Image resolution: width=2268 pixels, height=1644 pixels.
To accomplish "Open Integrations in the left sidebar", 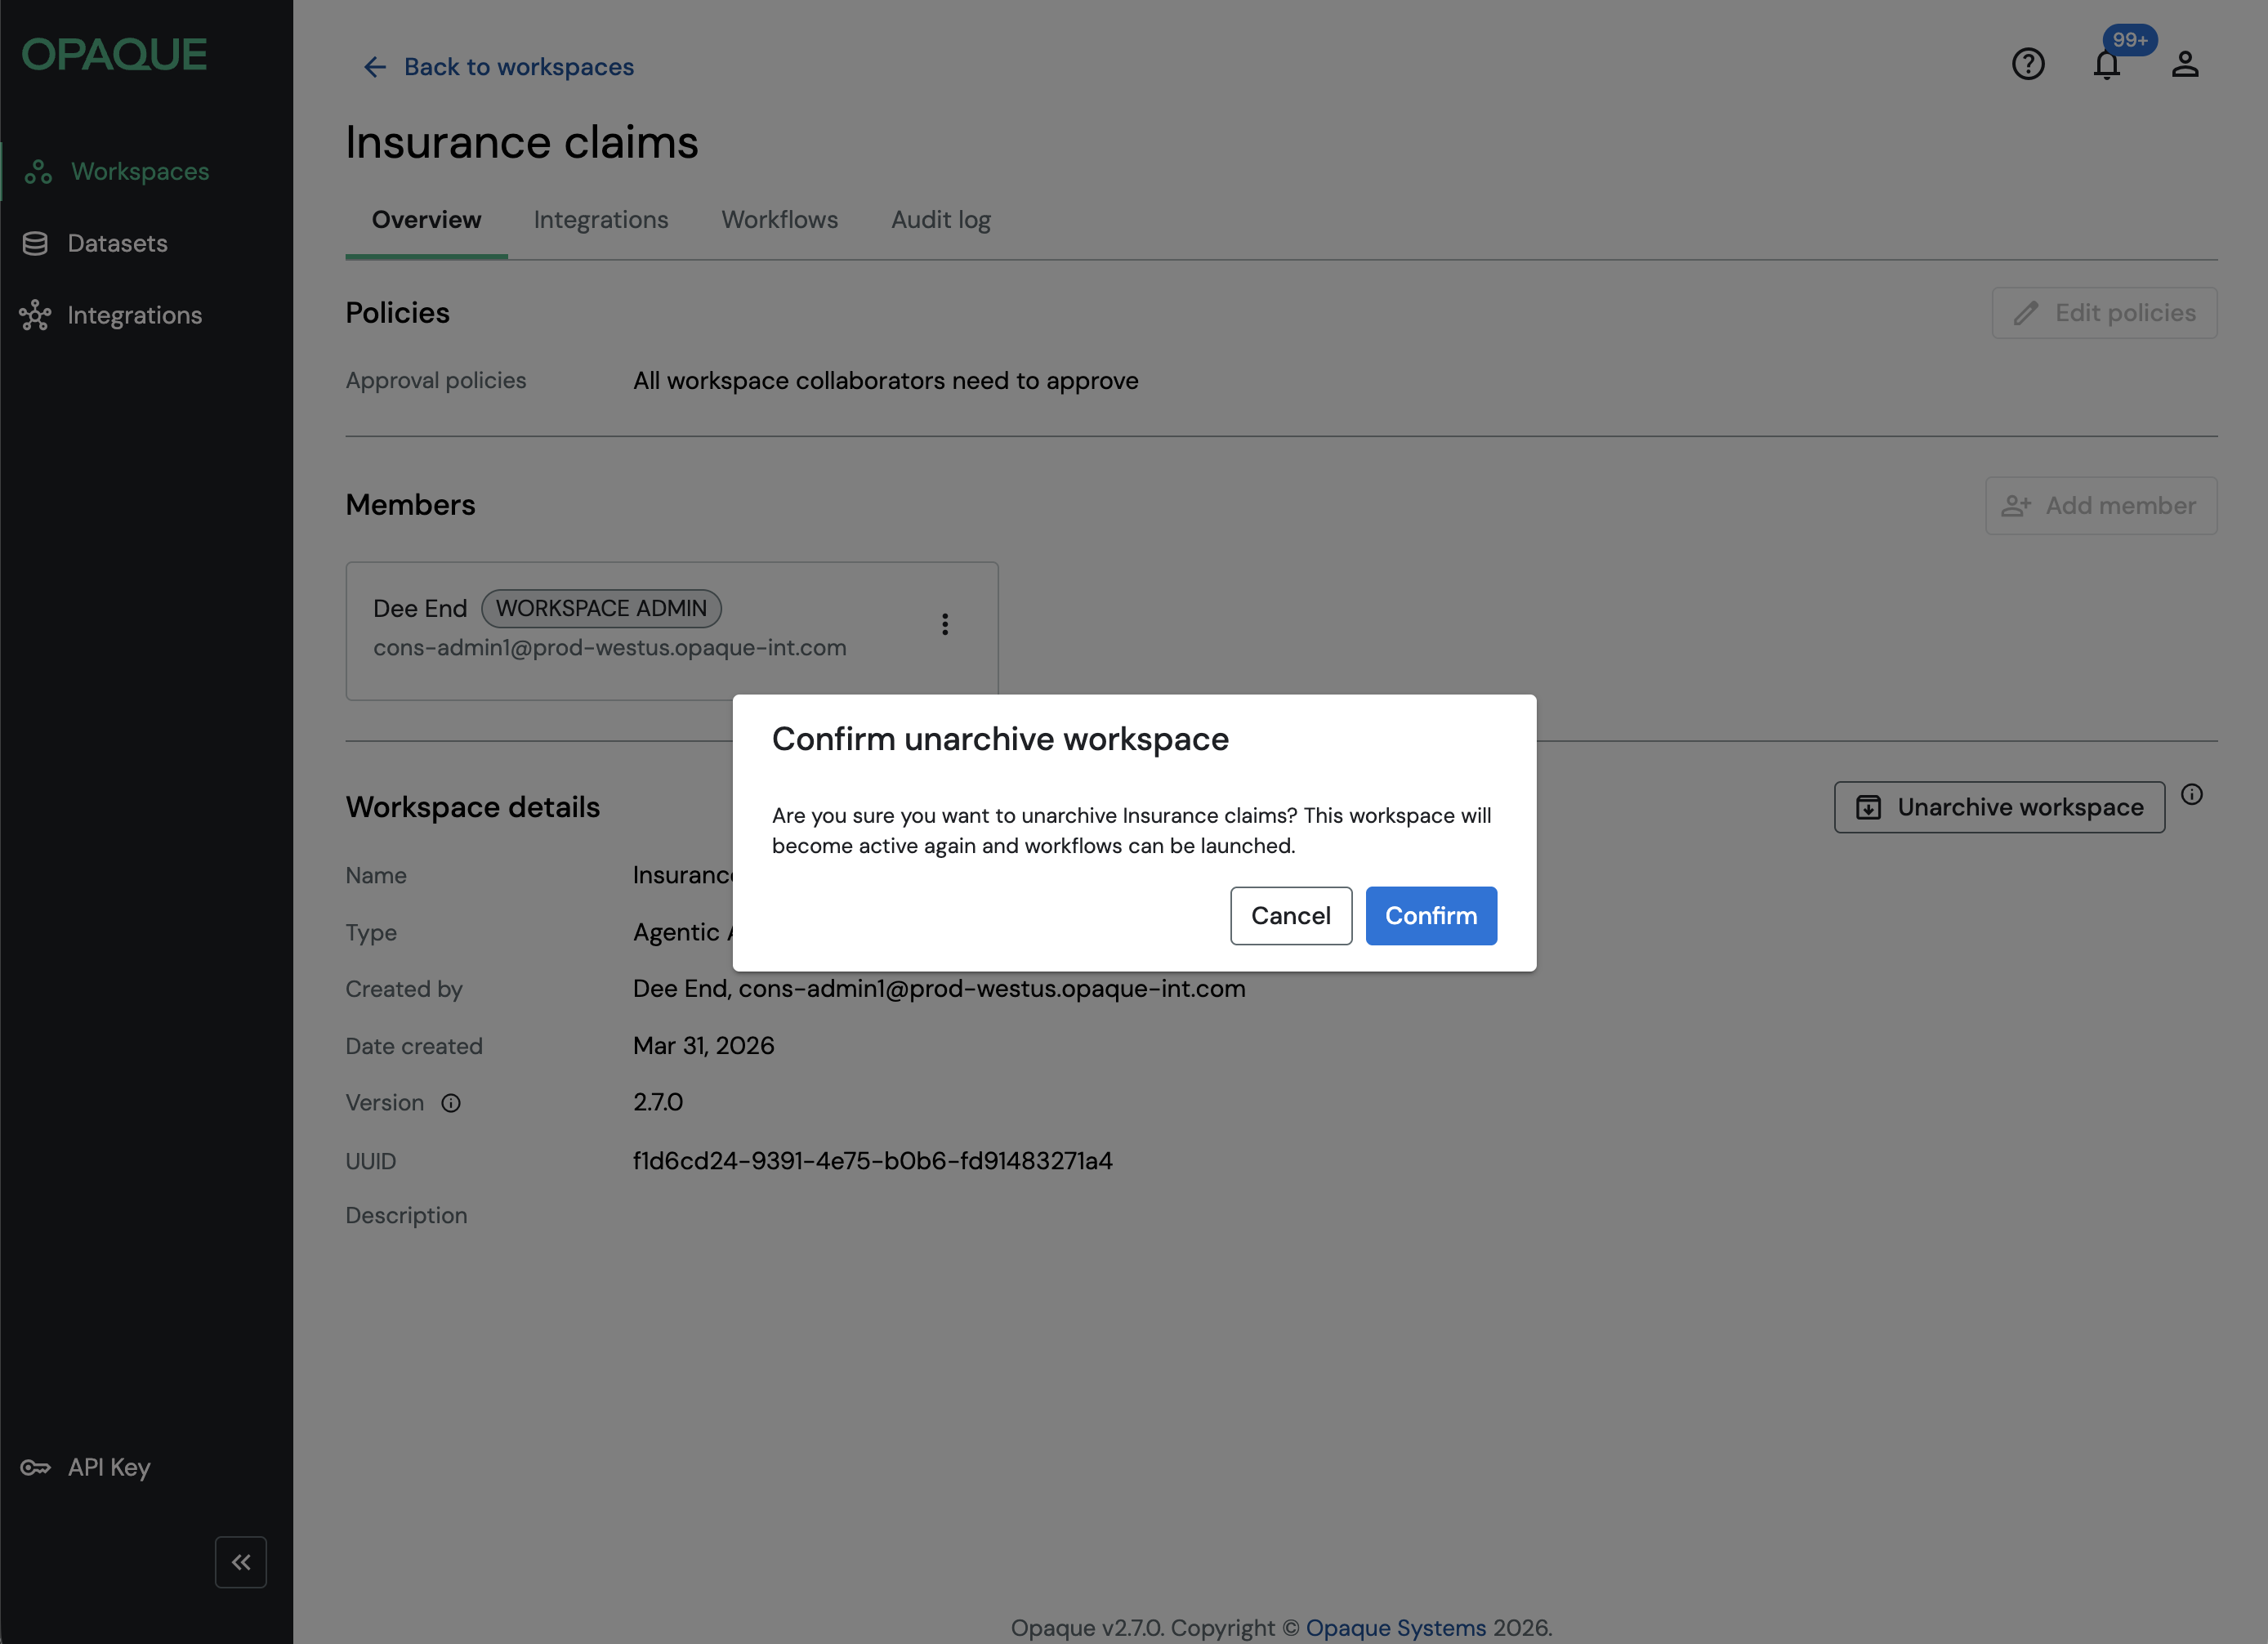I will click(134, 315).
